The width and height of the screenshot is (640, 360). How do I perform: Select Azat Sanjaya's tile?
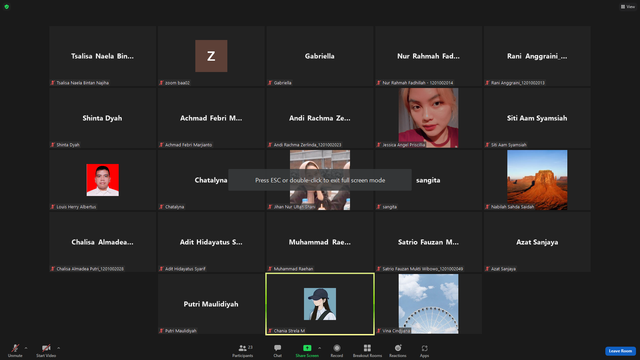(537, 242)
